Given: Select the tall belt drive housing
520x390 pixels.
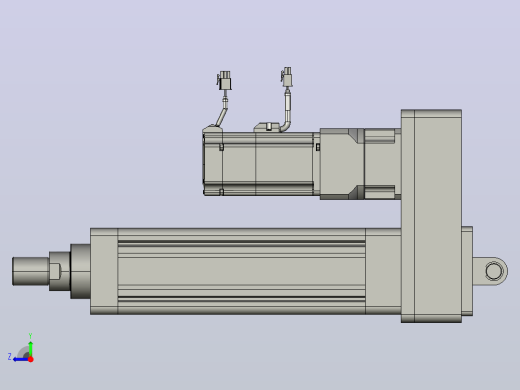Looking at the screenshot, I should 431,216.
